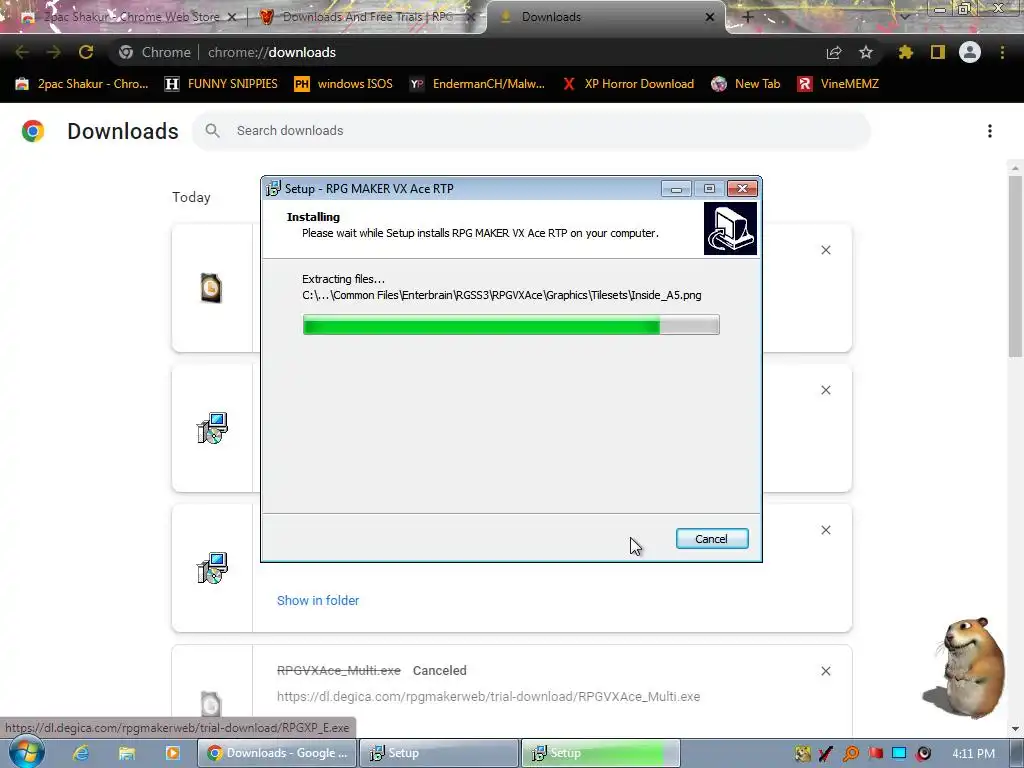Open the 2pac Shakur bookmark
1024x768 pixels.
click(x=82, y=84)
